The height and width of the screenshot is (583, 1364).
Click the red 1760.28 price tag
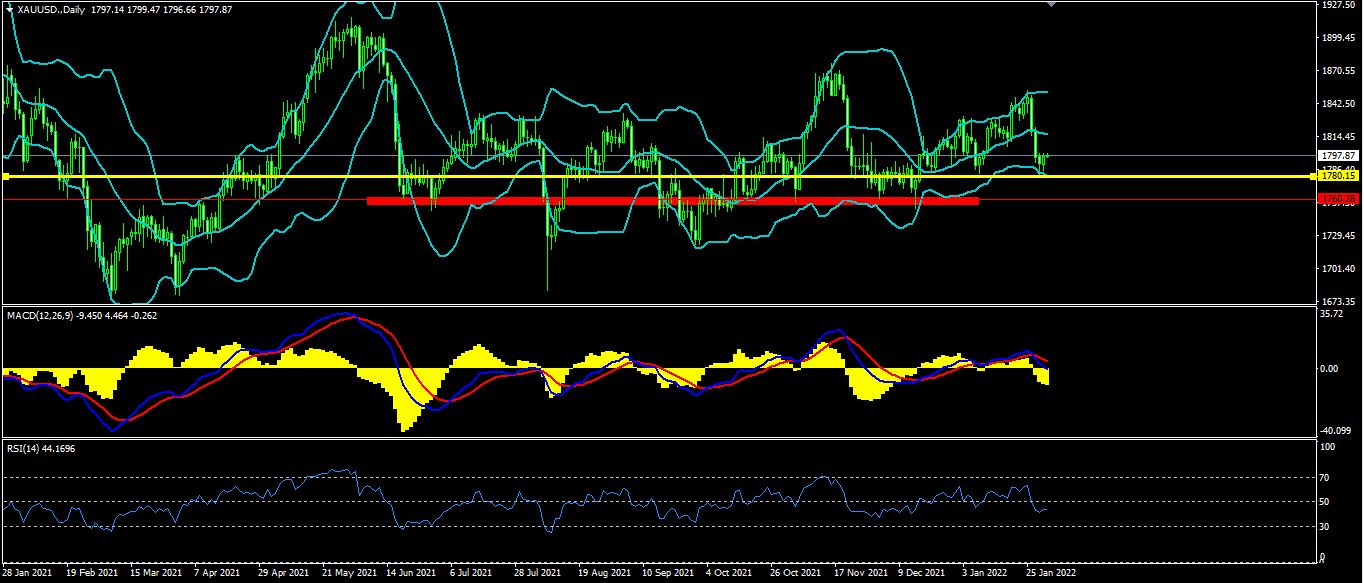pyautogui.click(x=1337, y=200)
